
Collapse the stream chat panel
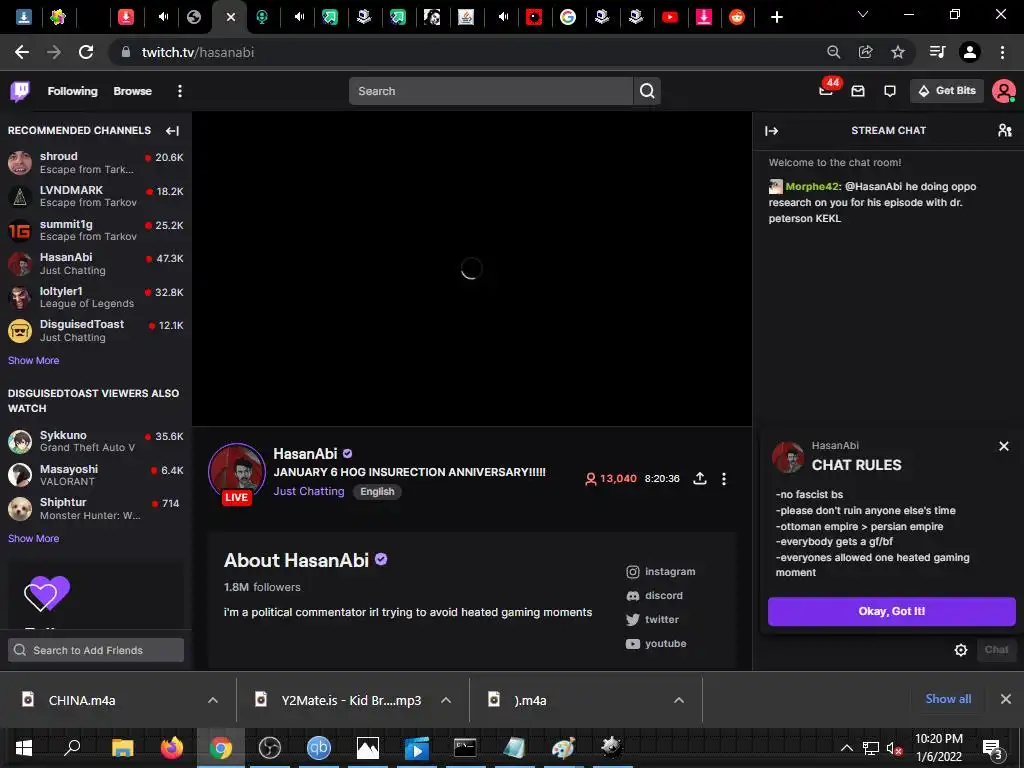click(771, 131)
